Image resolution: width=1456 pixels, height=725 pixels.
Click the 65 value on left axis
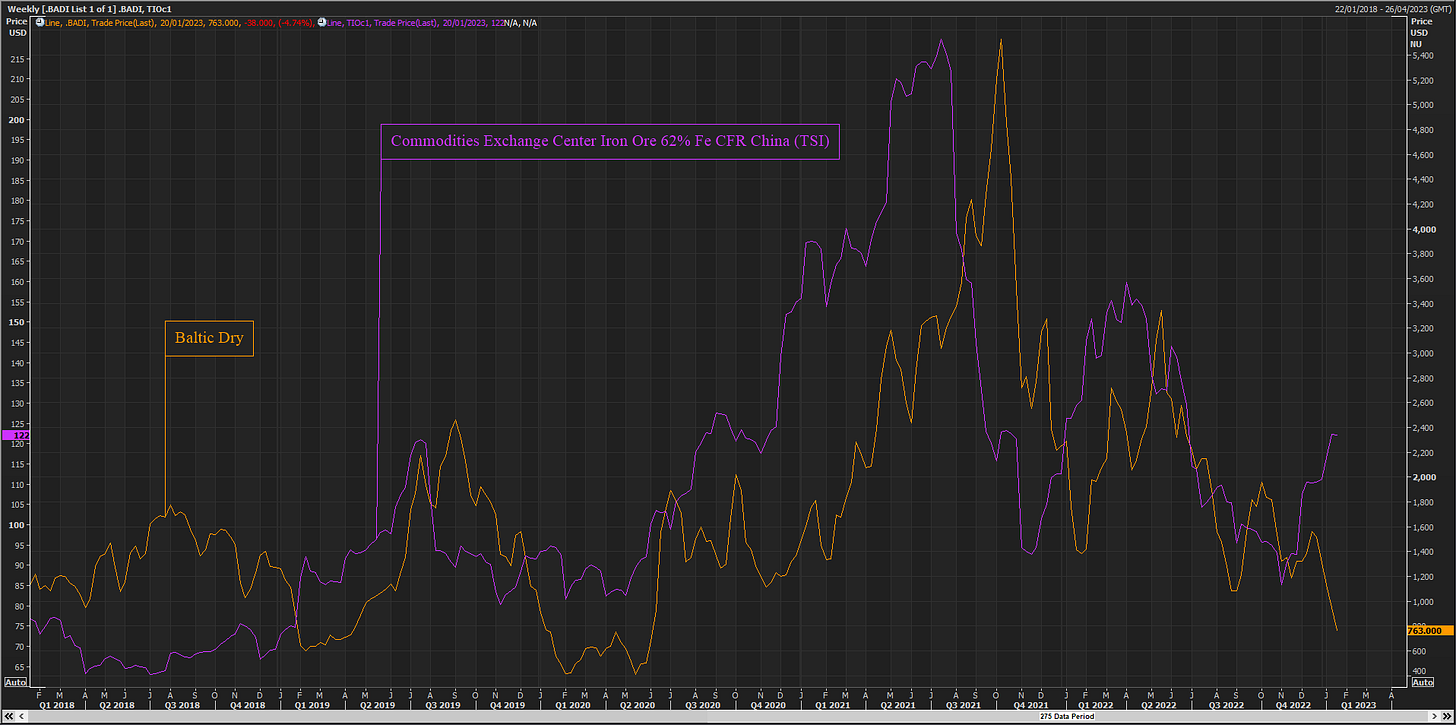(x=18, y=668)
